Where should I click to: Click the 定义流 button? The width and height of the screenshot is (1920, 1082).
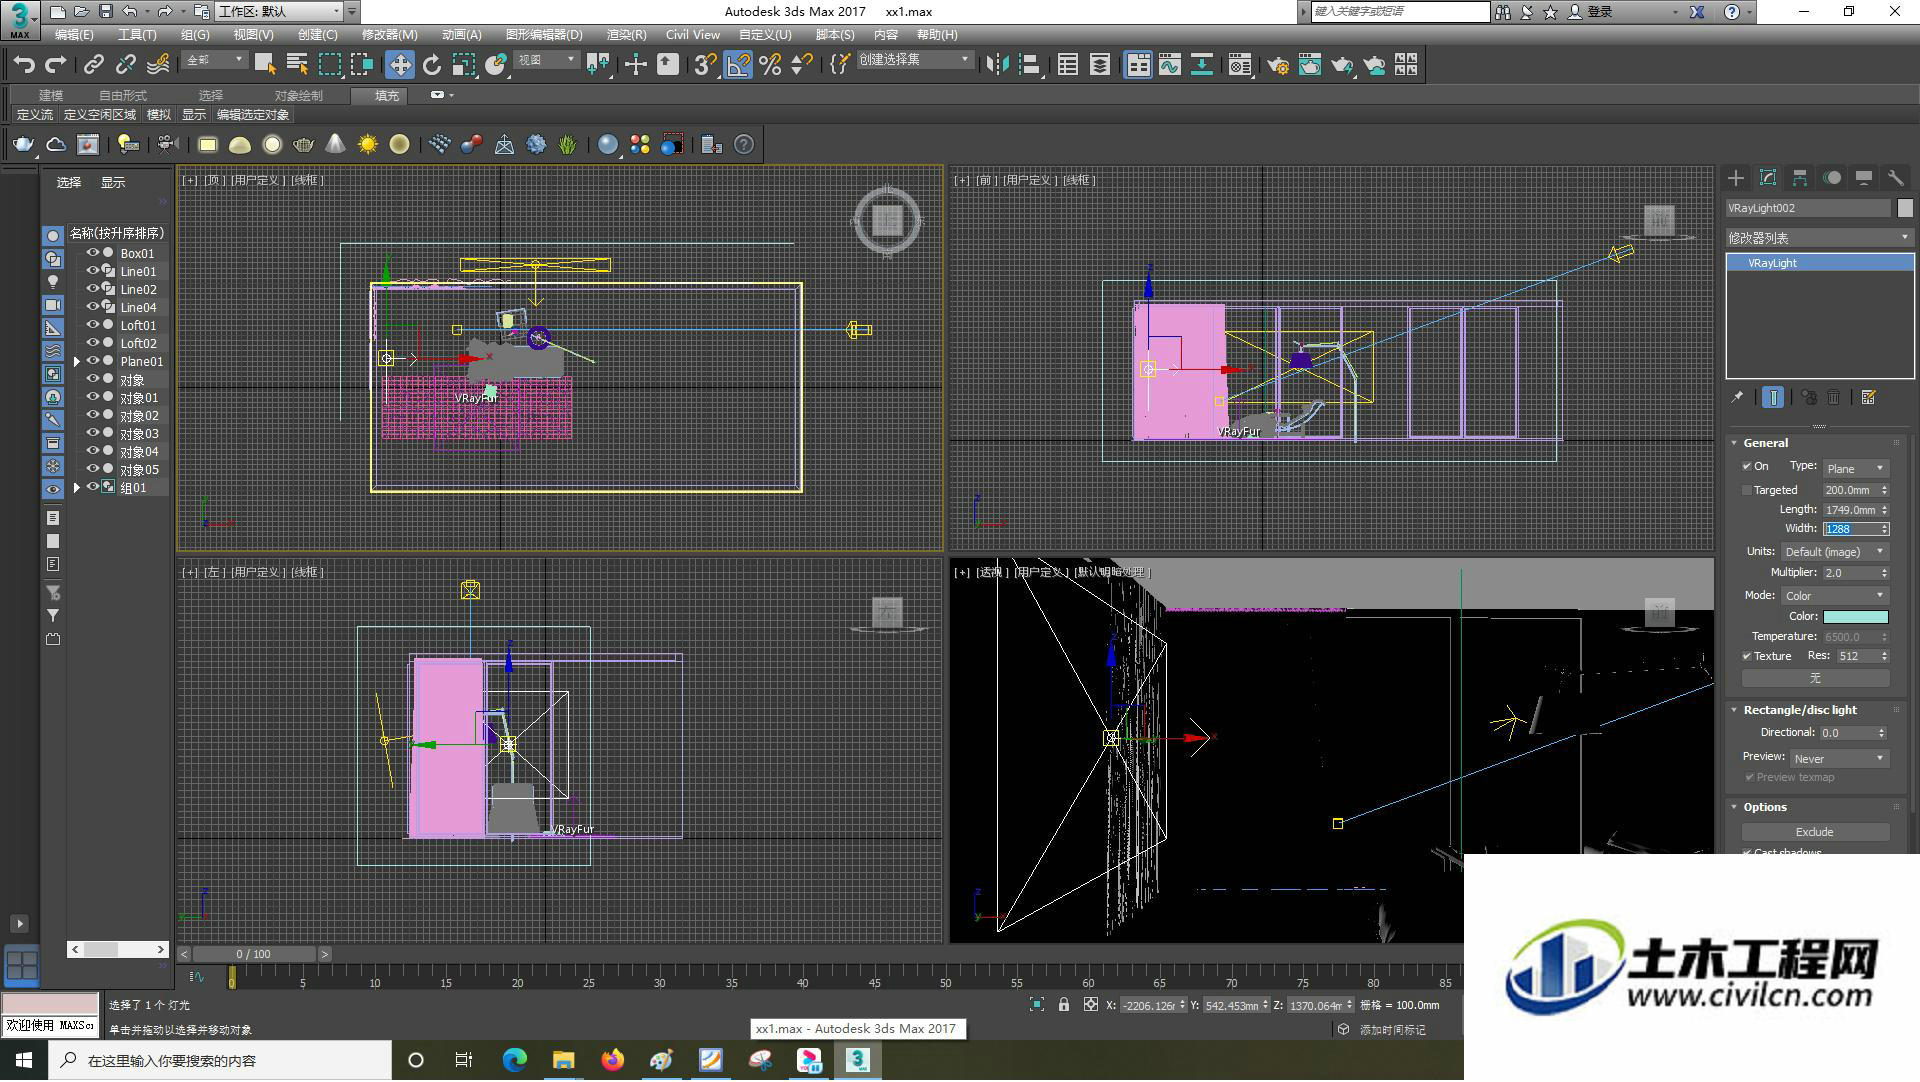[34, 115]
